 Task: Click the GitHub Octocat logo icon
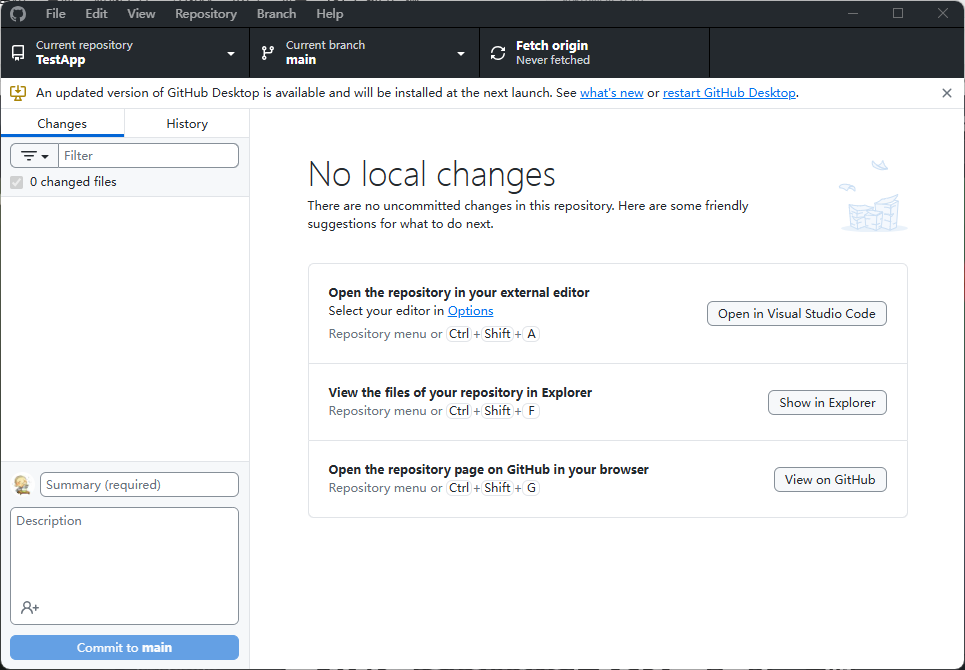tap(18, 14)
